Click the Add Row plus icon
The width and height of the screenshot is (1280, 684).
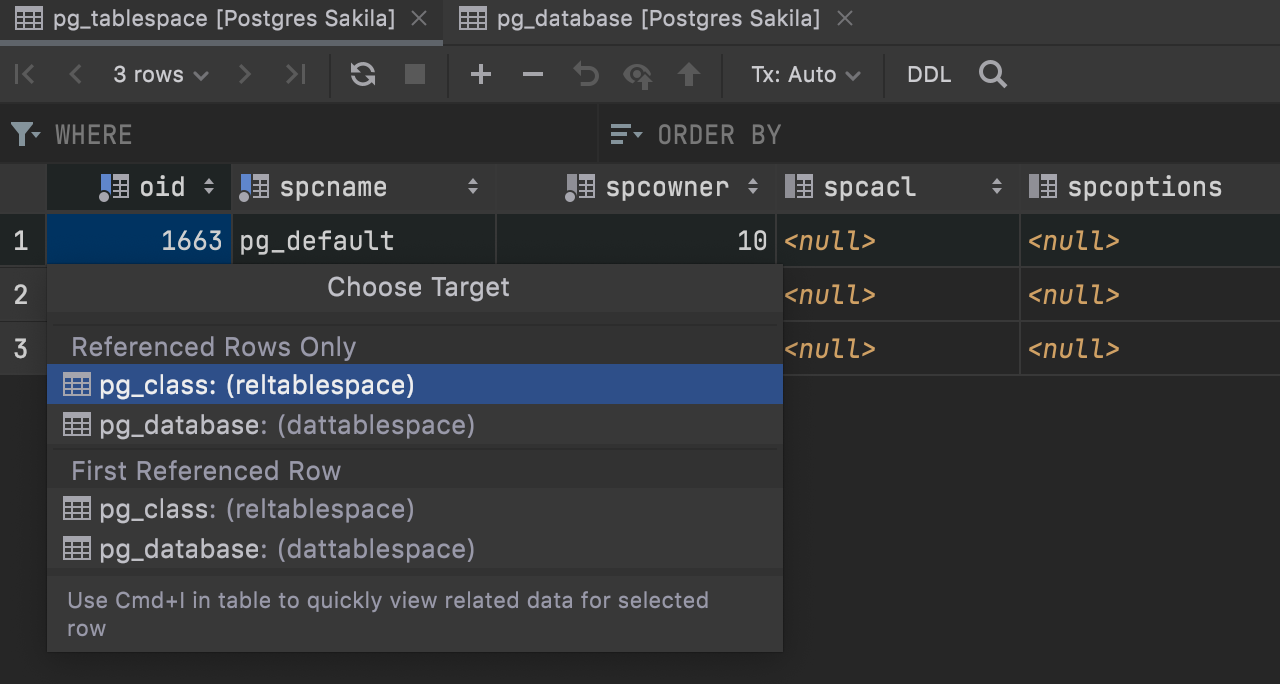[x=481, y=74]
